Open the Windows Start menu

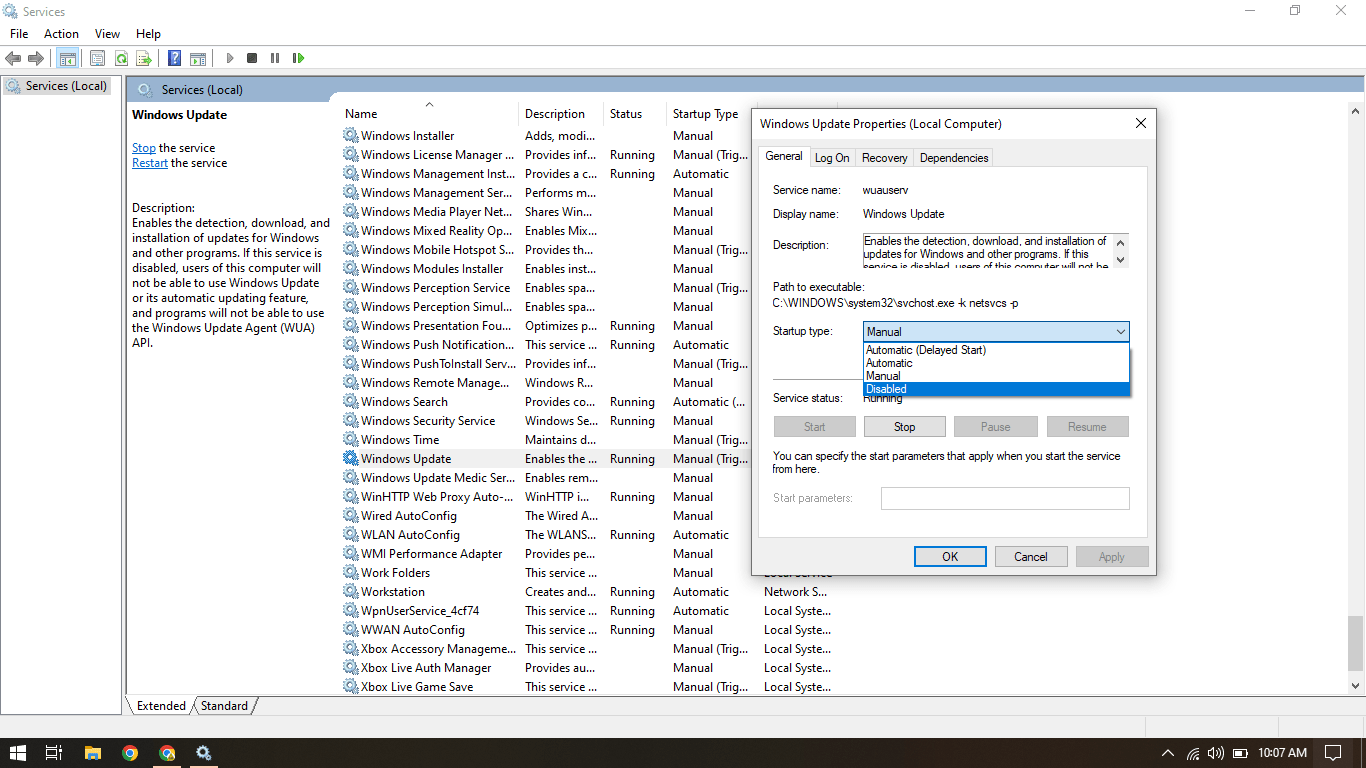[x=17, y=753]
